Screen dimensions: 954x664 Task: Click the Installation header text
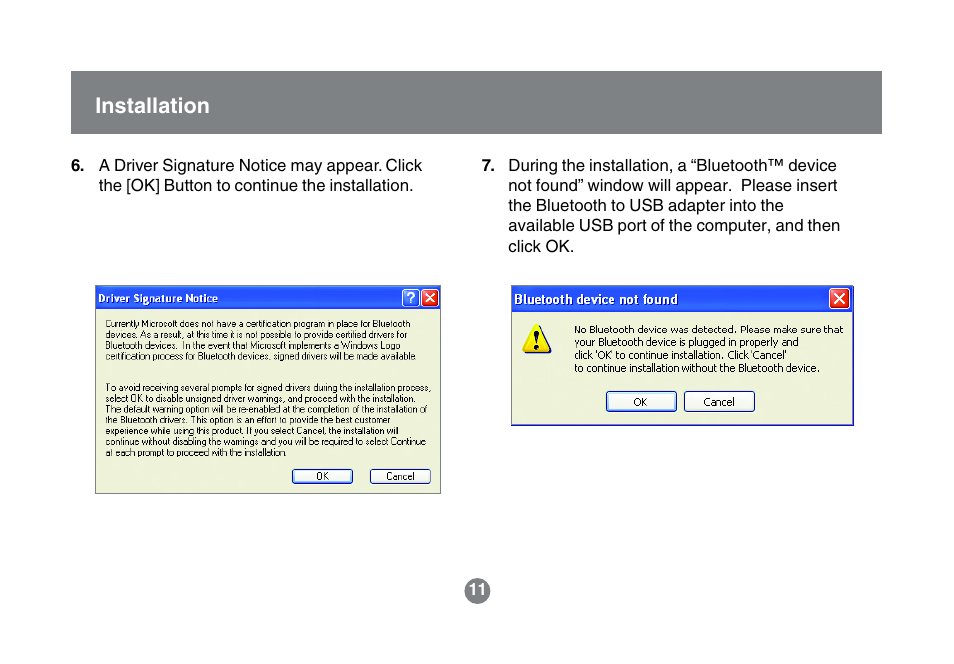152,106
